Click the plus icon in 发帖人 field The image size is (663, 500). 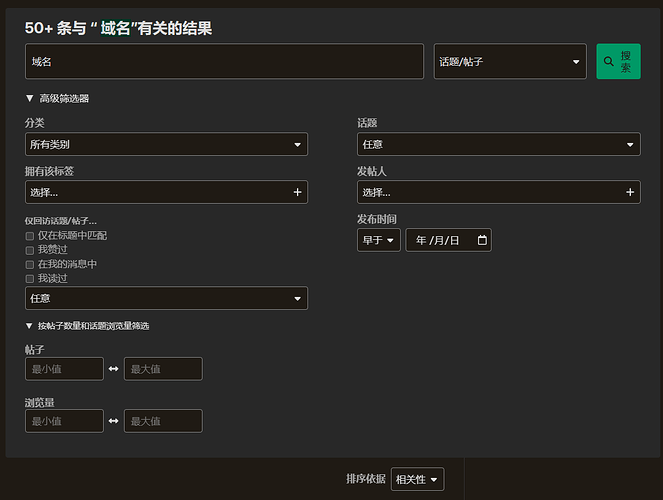630,192
